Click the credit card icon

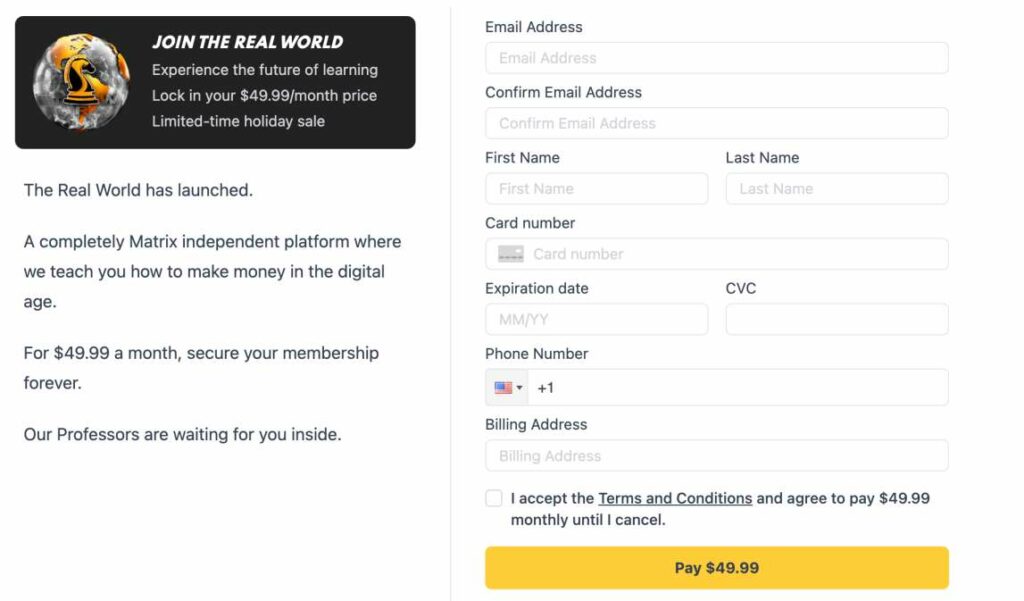click(511, 254)
